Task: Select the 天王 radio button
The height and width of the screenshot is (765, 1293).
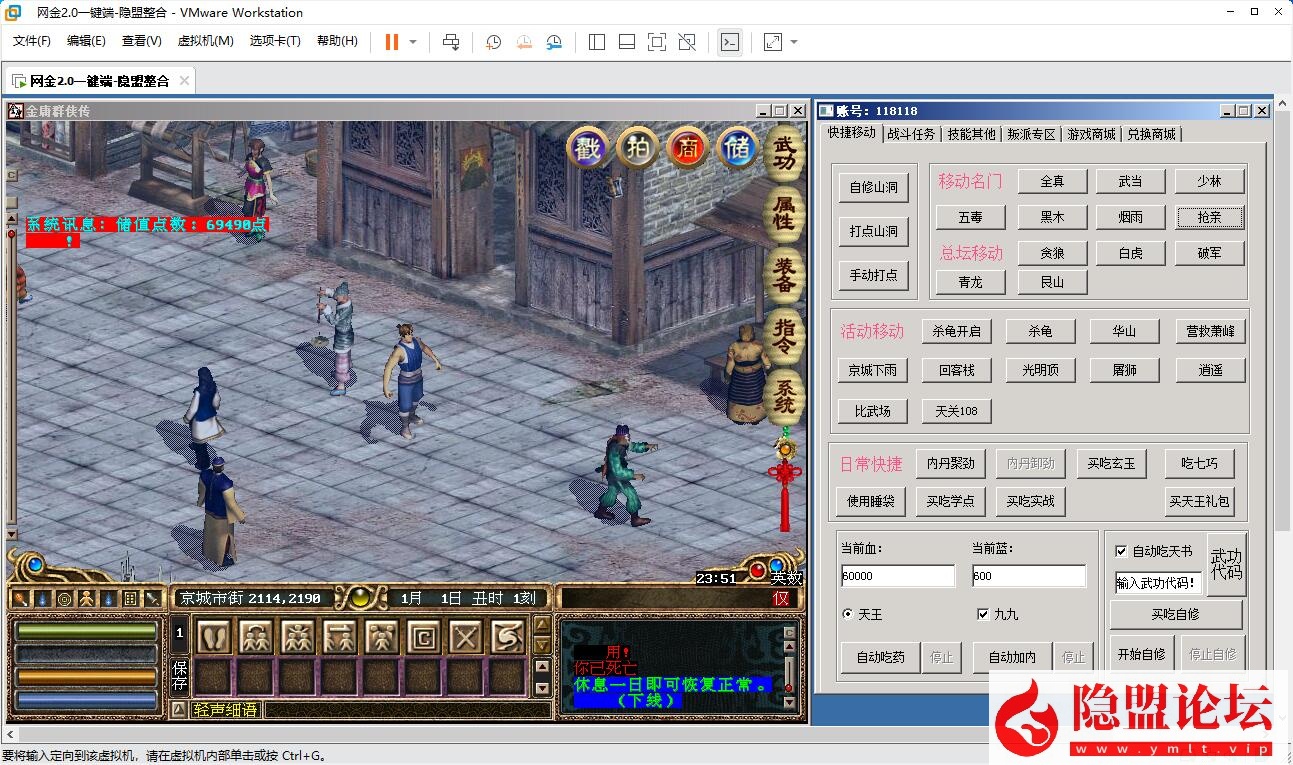Action: [848, 614]
